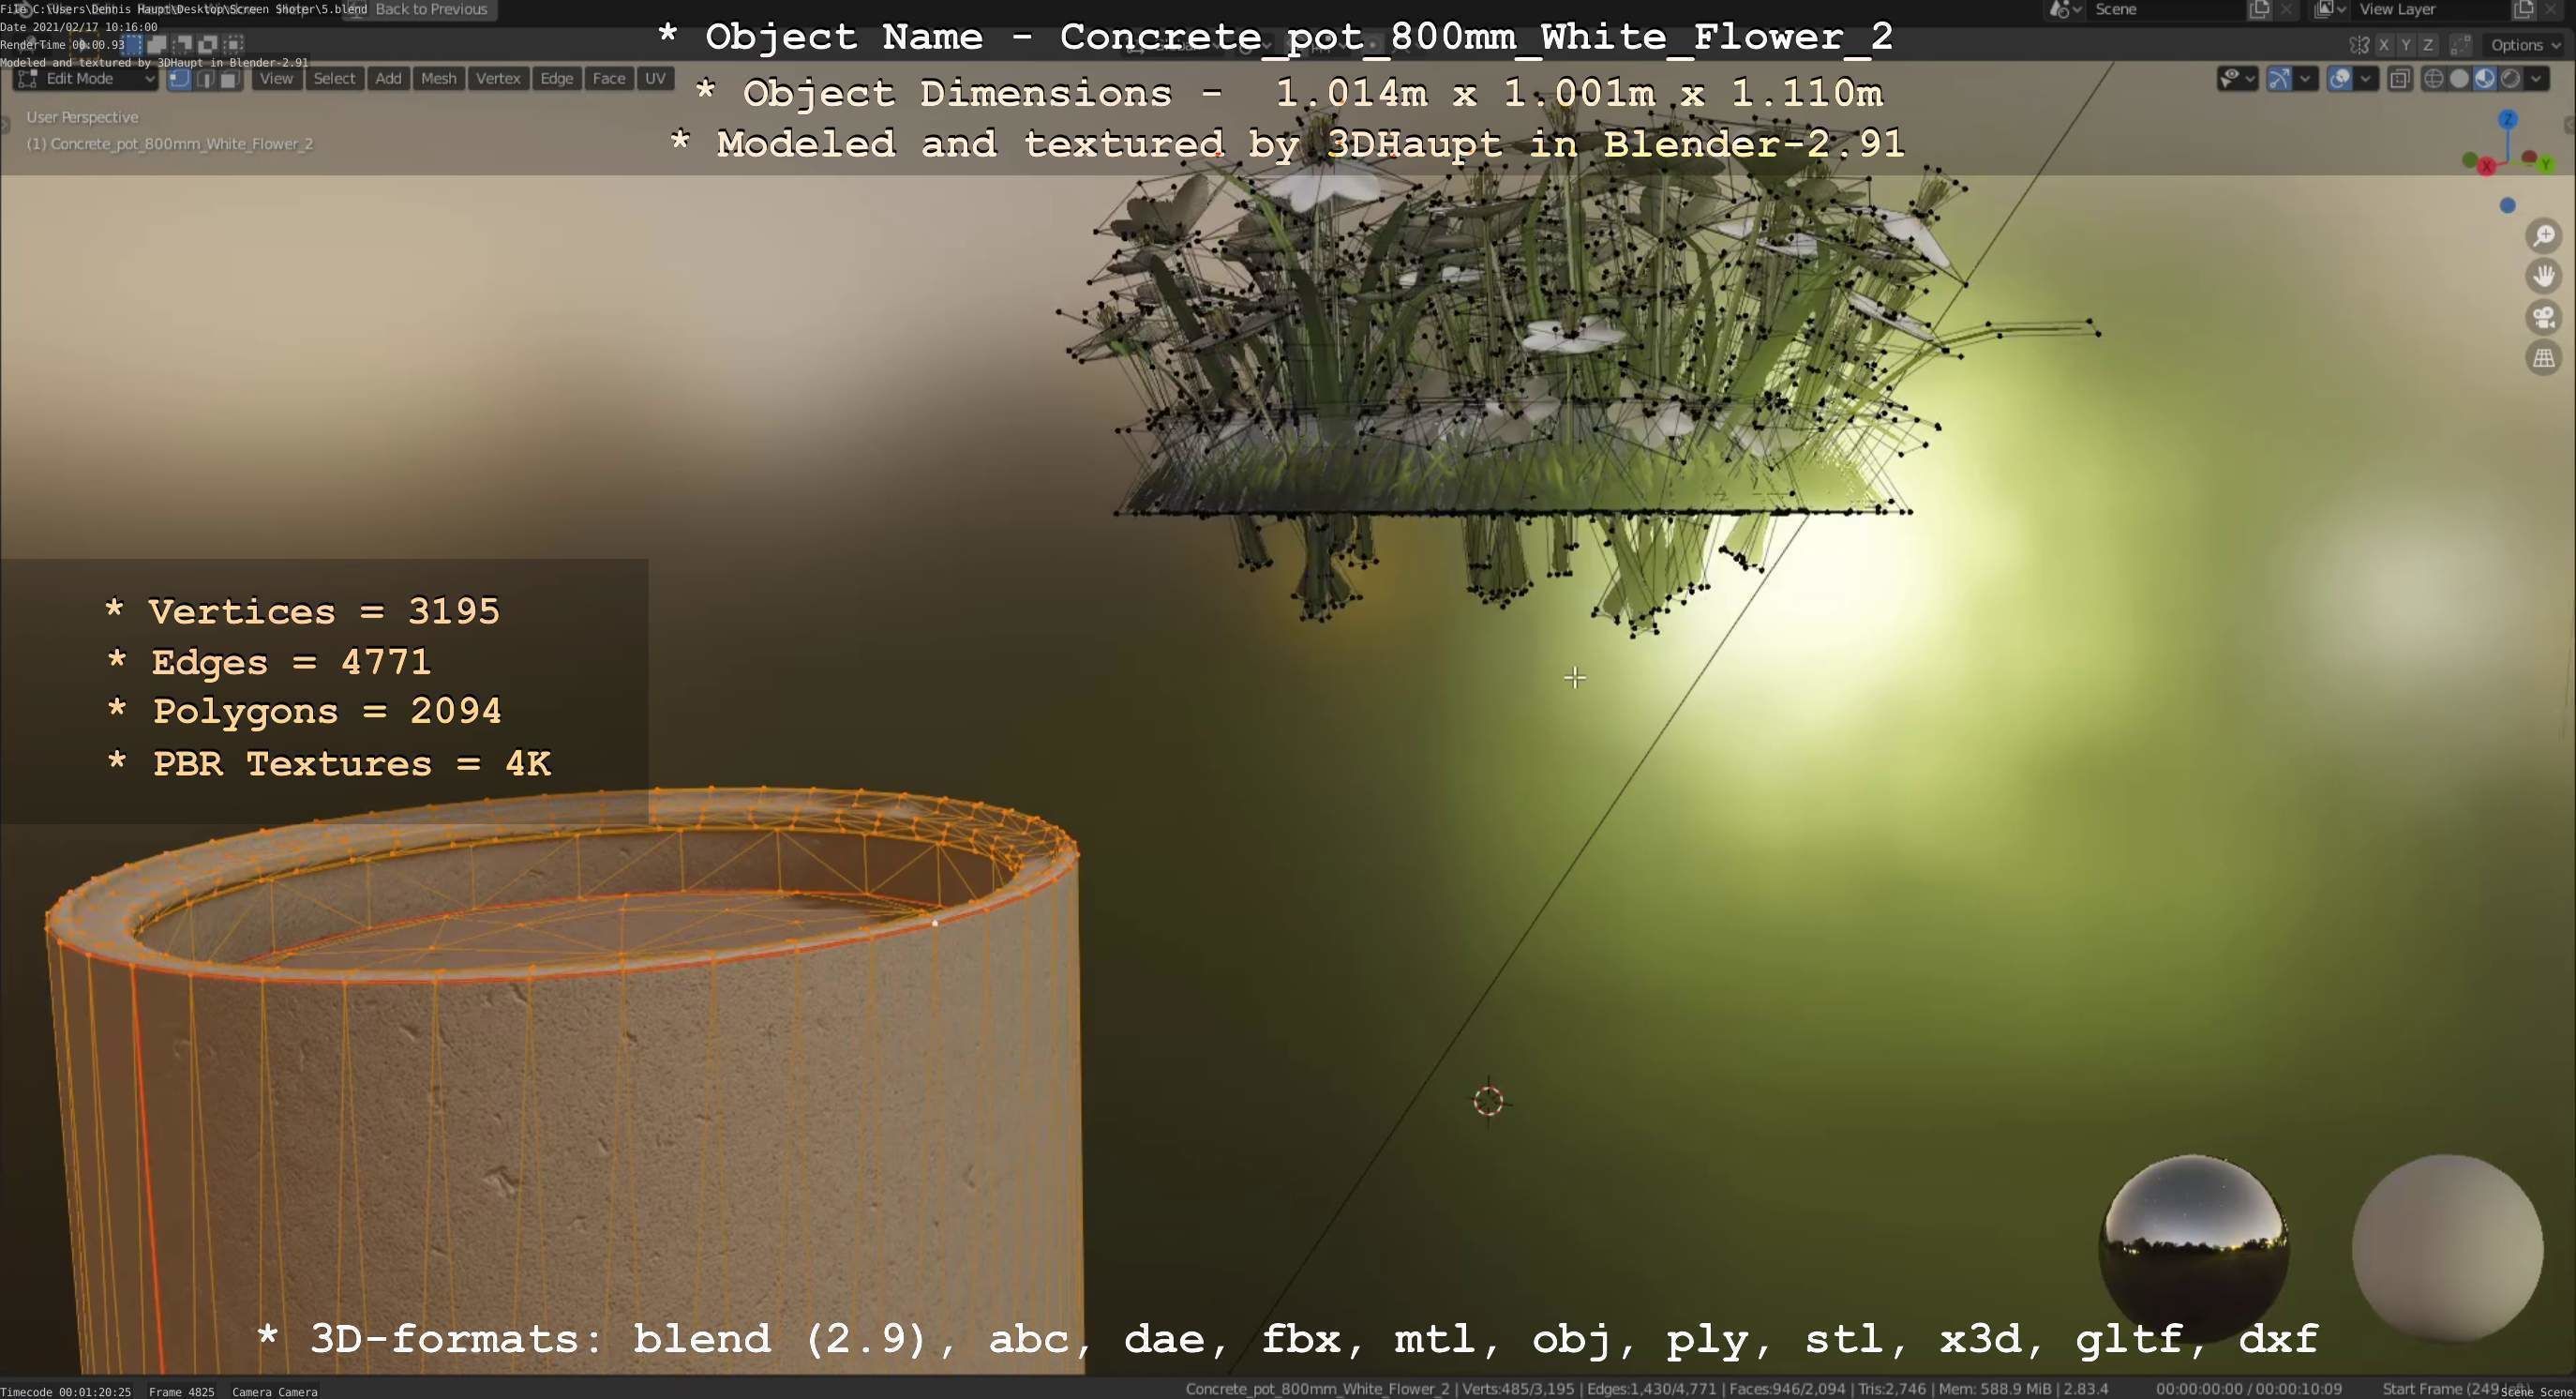Open the View menu

[276, 79]
